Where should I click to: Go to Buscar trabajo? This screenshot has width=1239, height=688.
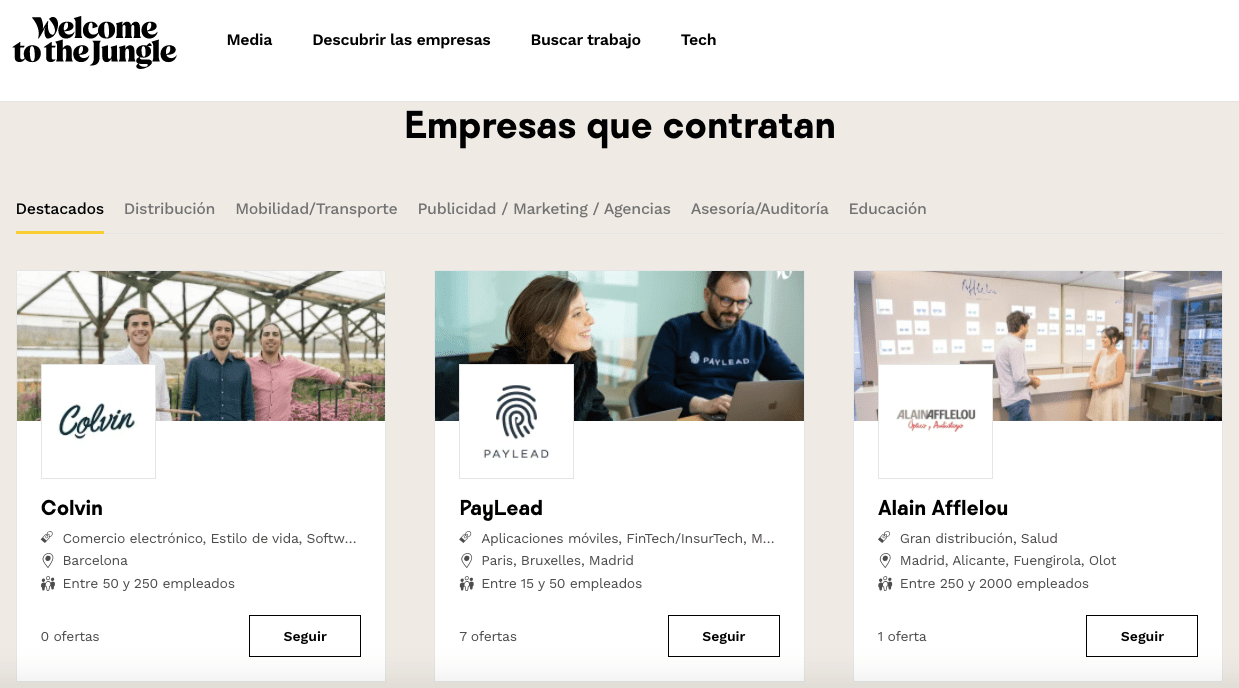click(586, 40)
